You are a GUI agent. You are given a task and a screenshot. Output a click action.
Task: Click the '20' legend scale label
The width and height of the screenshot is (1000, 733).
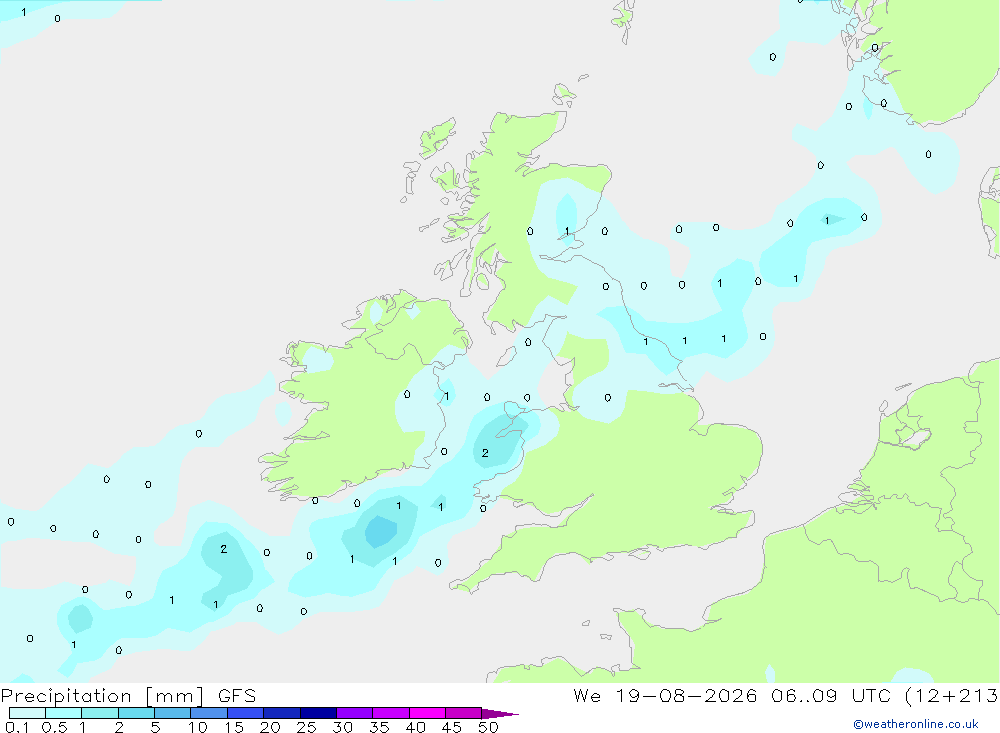point(270,727)
